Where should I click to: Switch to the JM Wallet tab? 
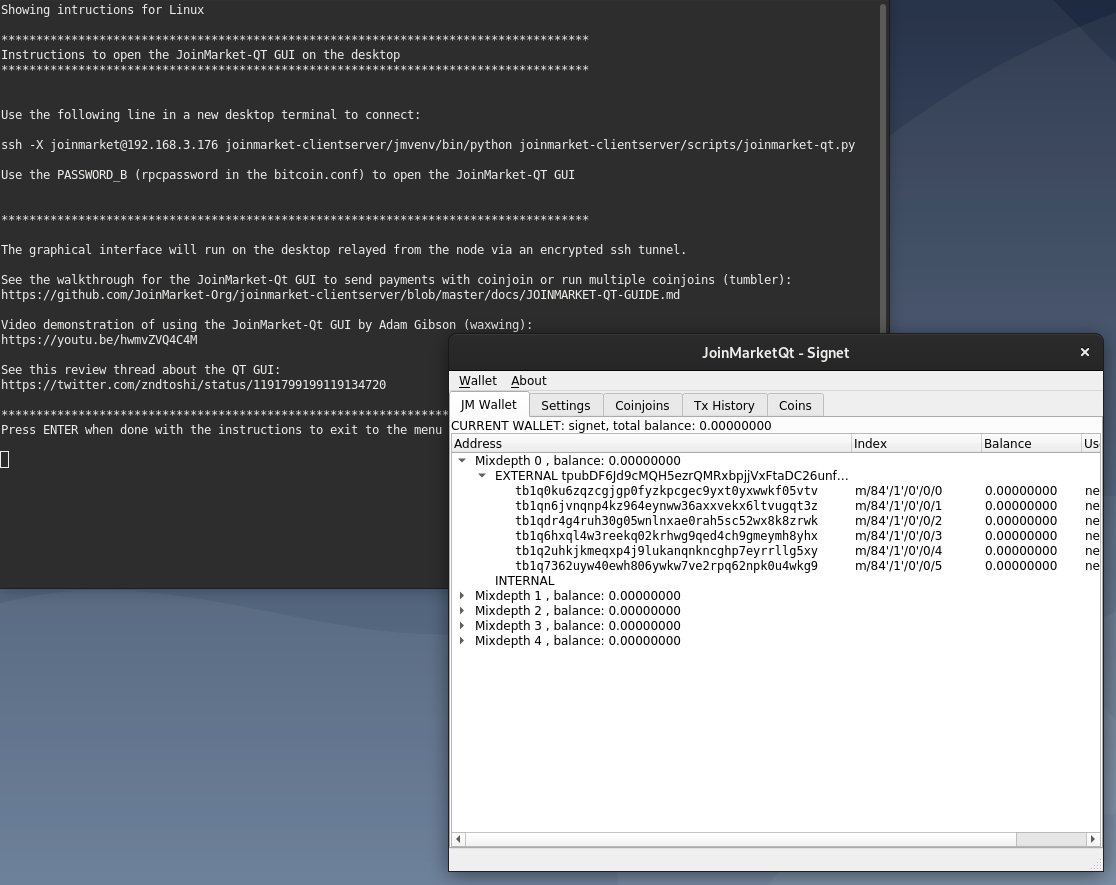[x=488, y=404]
